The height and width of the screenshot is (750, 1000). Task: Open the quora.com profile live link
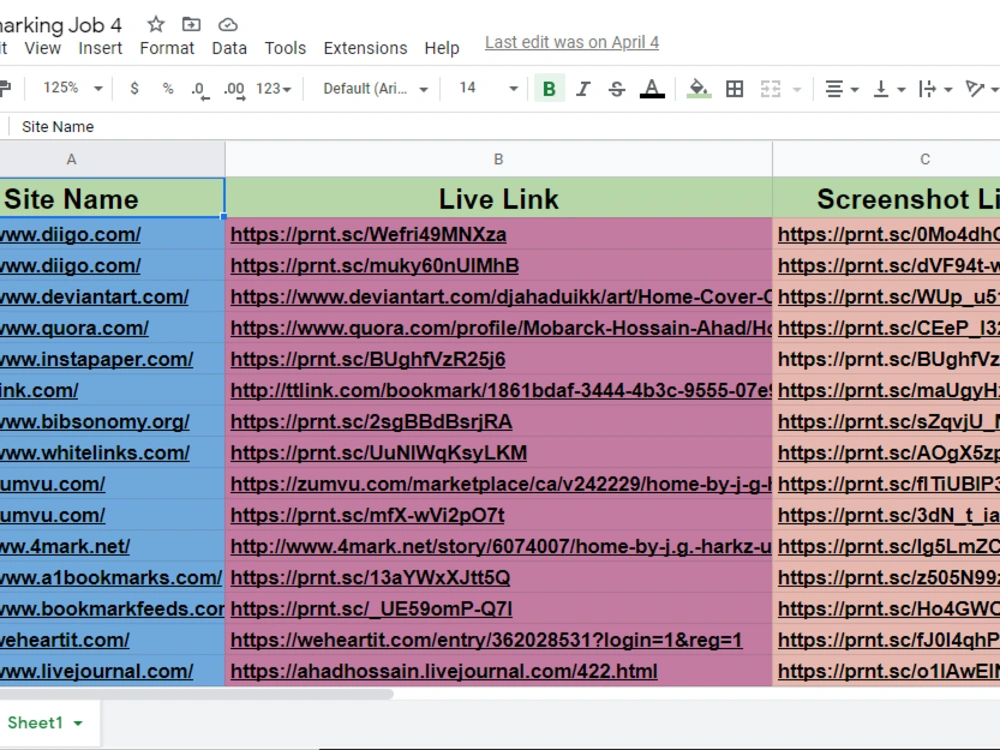click(501, 328)
